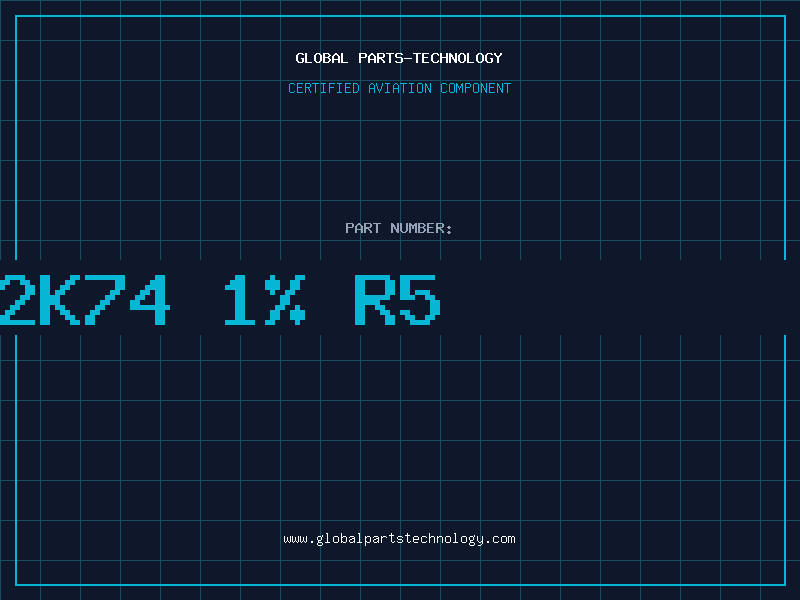Select the word GLOBAL in the heading
The width and height of the screenshot is (800, 600).
(322, 58)
